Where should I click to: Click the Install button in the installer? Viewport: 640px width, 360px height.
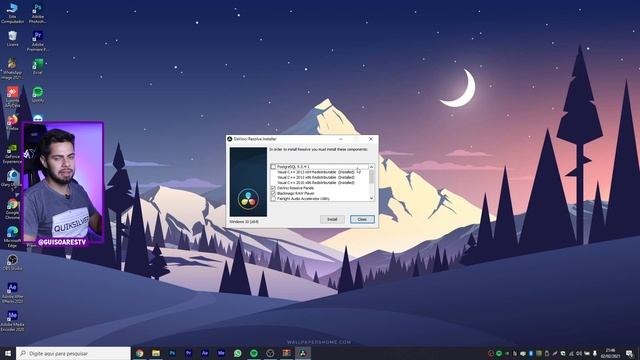(332, 220)
